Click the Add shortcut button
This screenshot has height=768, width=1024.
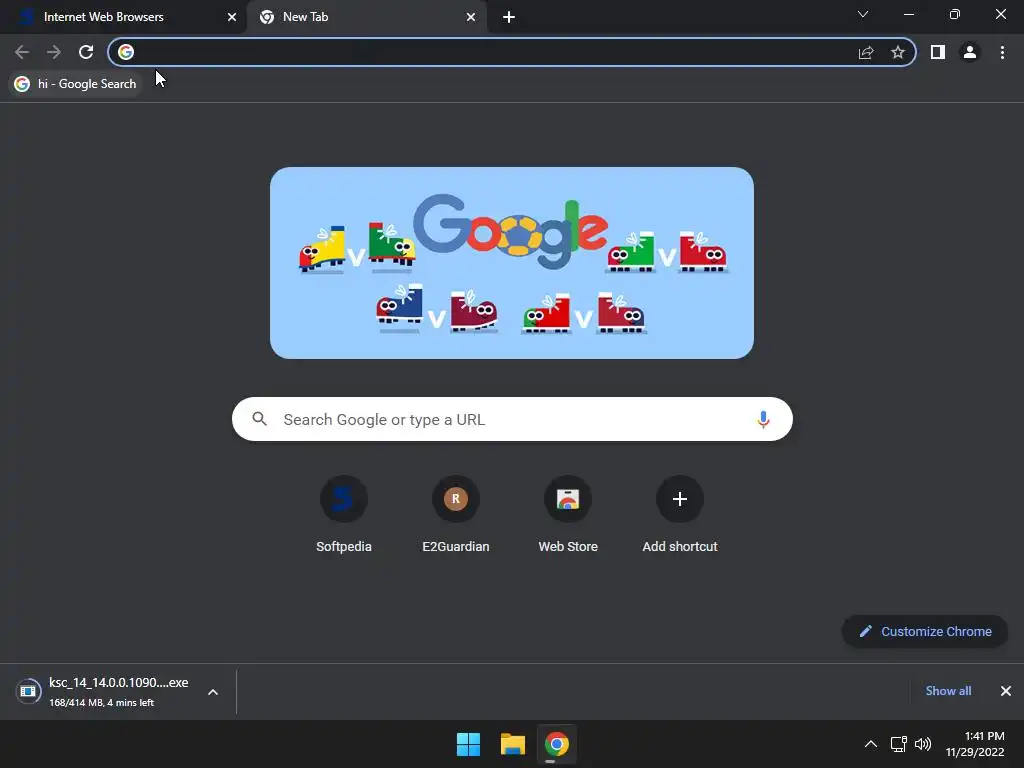click(x=680, y=516)
